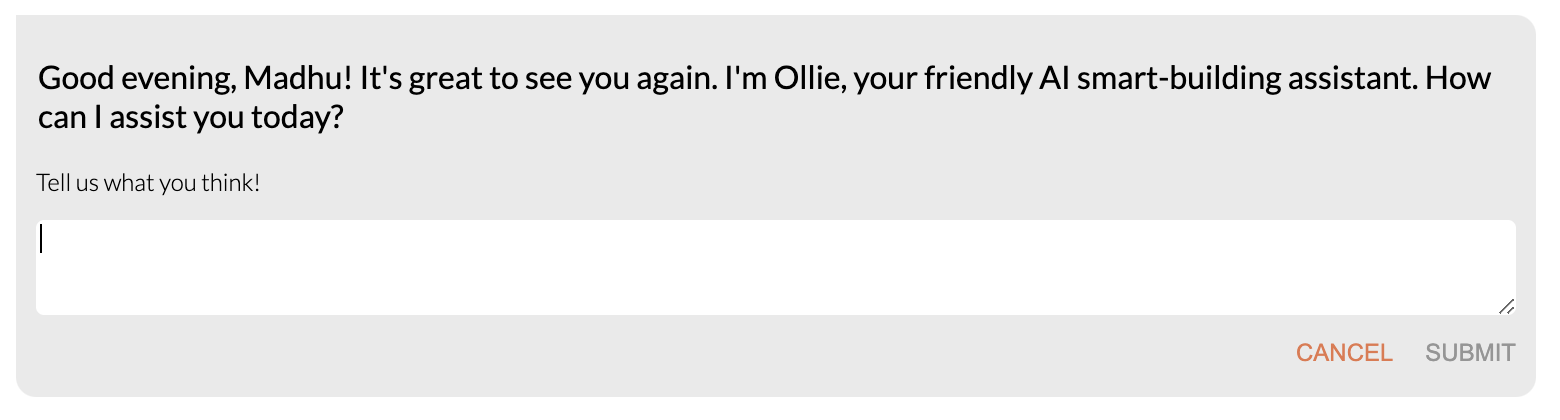Submit the feedback with SUBMIT

[x=1470, y=353]
